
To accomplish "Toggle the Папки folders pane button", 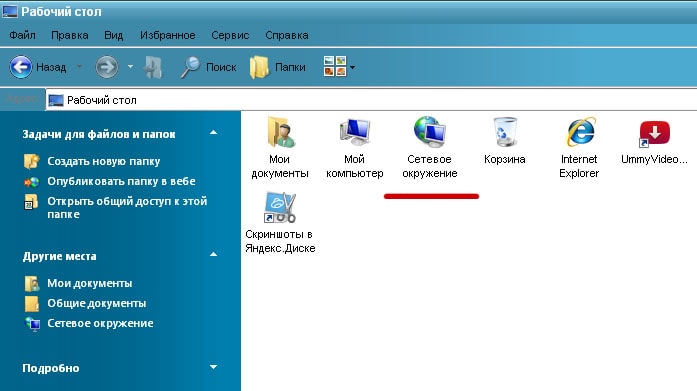I will [x=277, y=67].
